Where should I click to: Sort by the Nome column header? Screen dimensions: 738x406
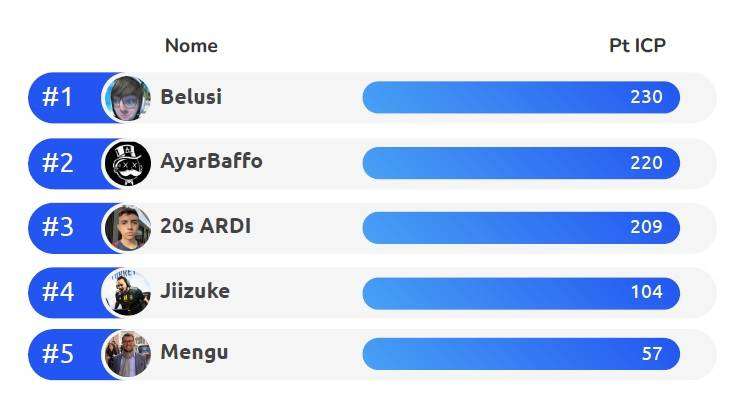191,46
